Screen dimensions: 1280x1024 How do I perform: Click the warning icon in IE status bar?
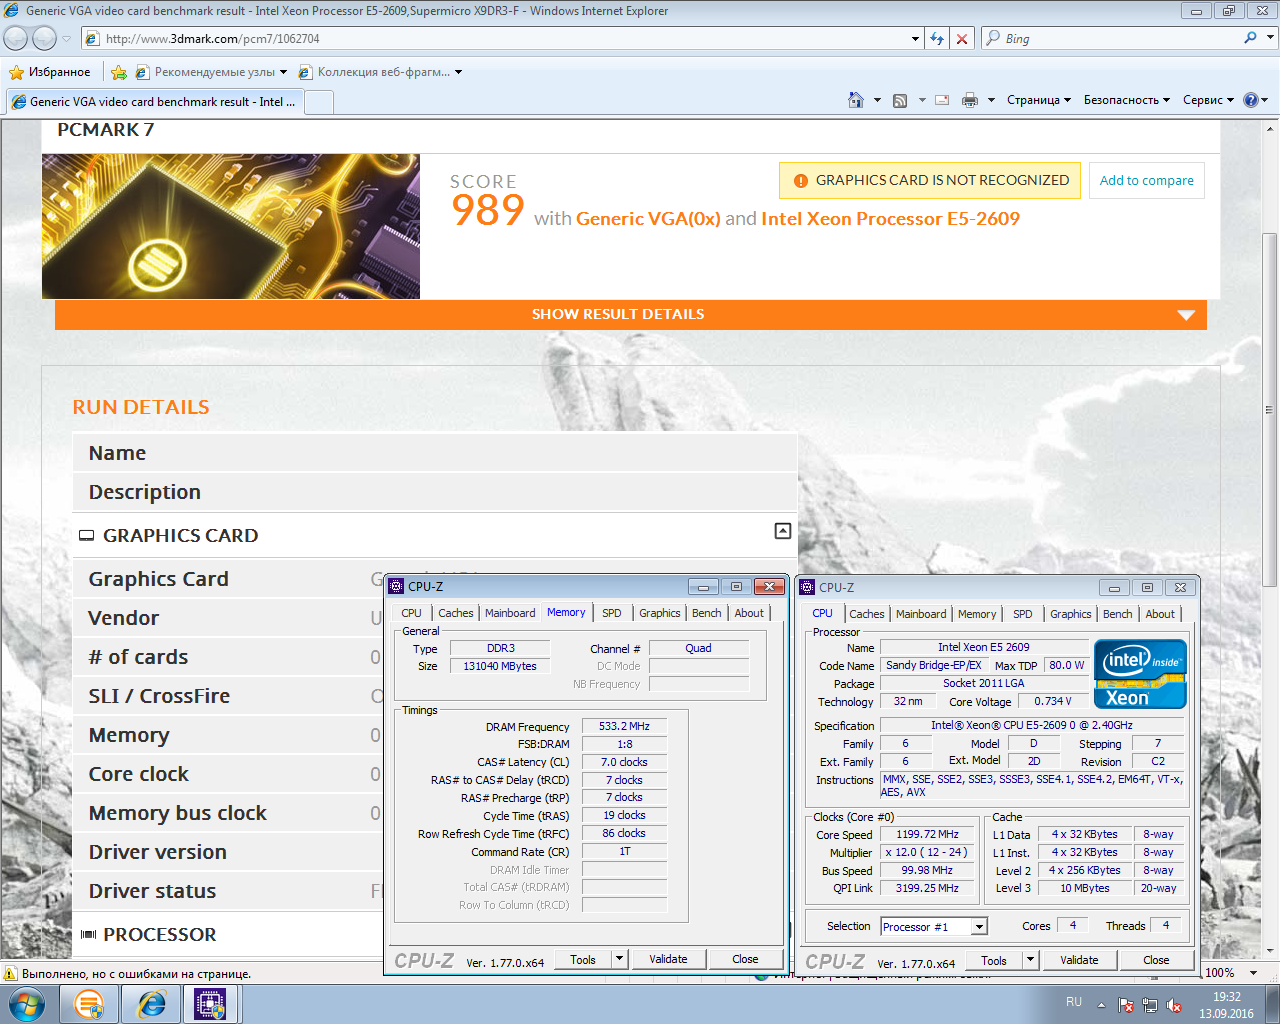10,973
